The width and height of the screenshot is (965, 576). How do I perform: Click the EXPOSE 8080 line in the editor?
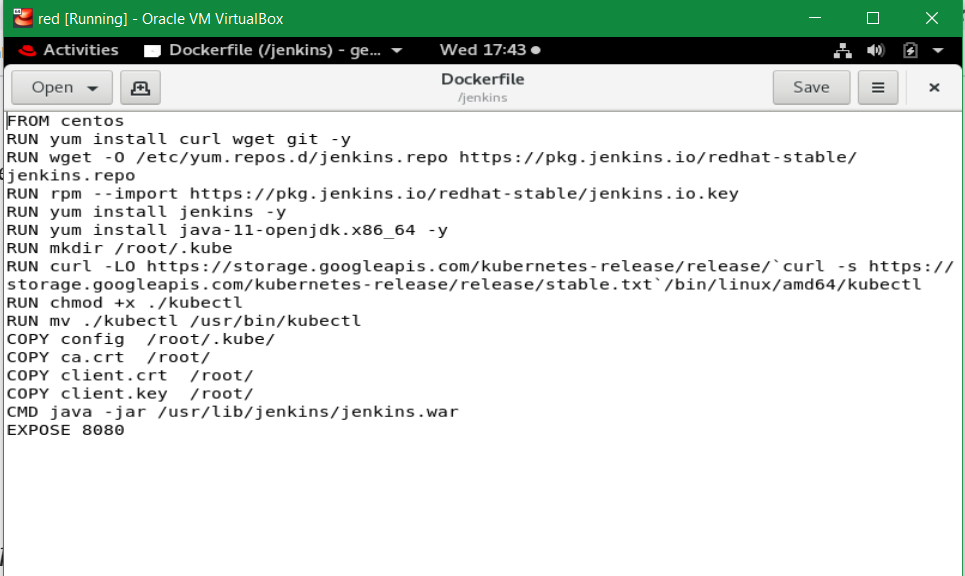tap(63, 430)
